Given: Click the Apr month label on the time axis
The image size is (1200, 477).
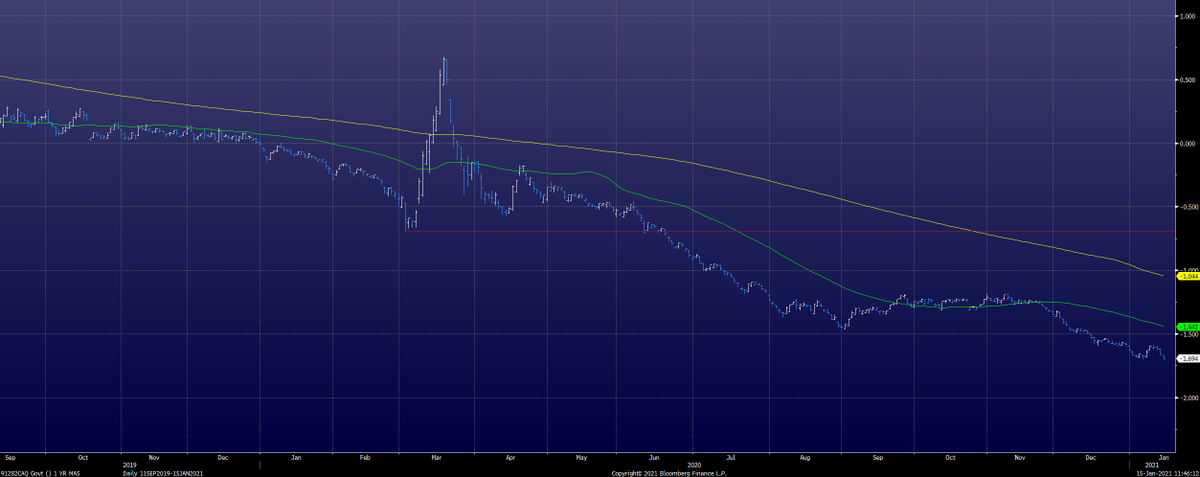Looking at the screenshot, I should (510, 457).
